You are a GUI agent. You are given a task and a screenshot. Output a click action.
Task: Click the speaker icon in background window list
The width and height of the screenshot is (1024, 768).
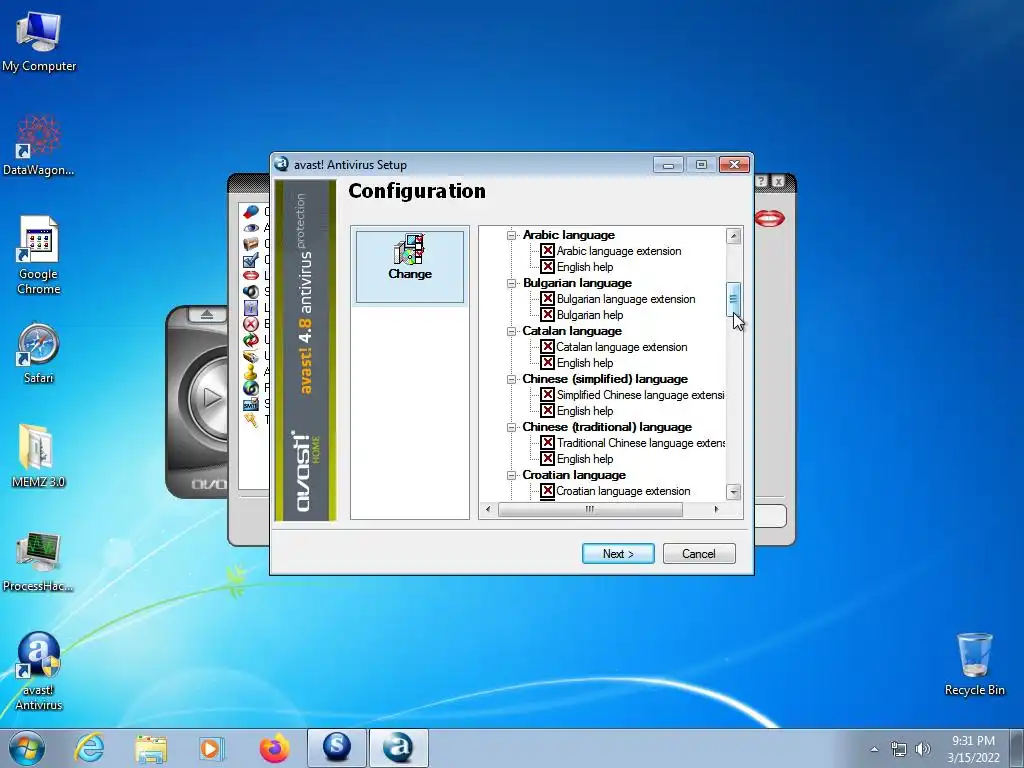251,292
